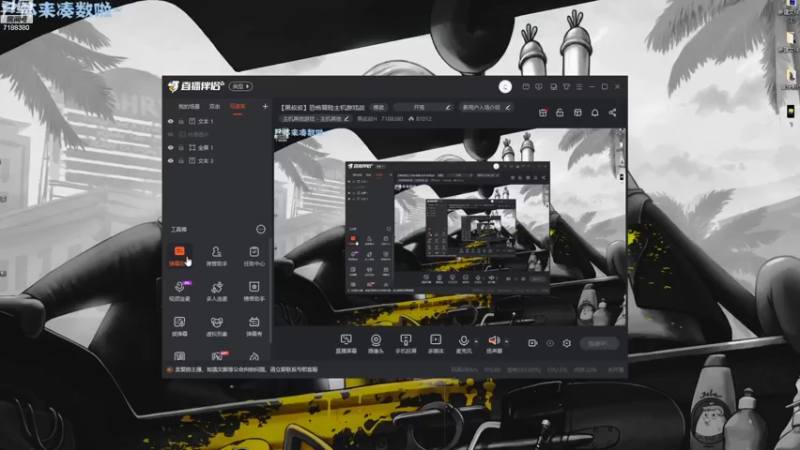Screen dimensions: 800x450
Task: Open the 榜单助手 tool
Action: point(254,291)
